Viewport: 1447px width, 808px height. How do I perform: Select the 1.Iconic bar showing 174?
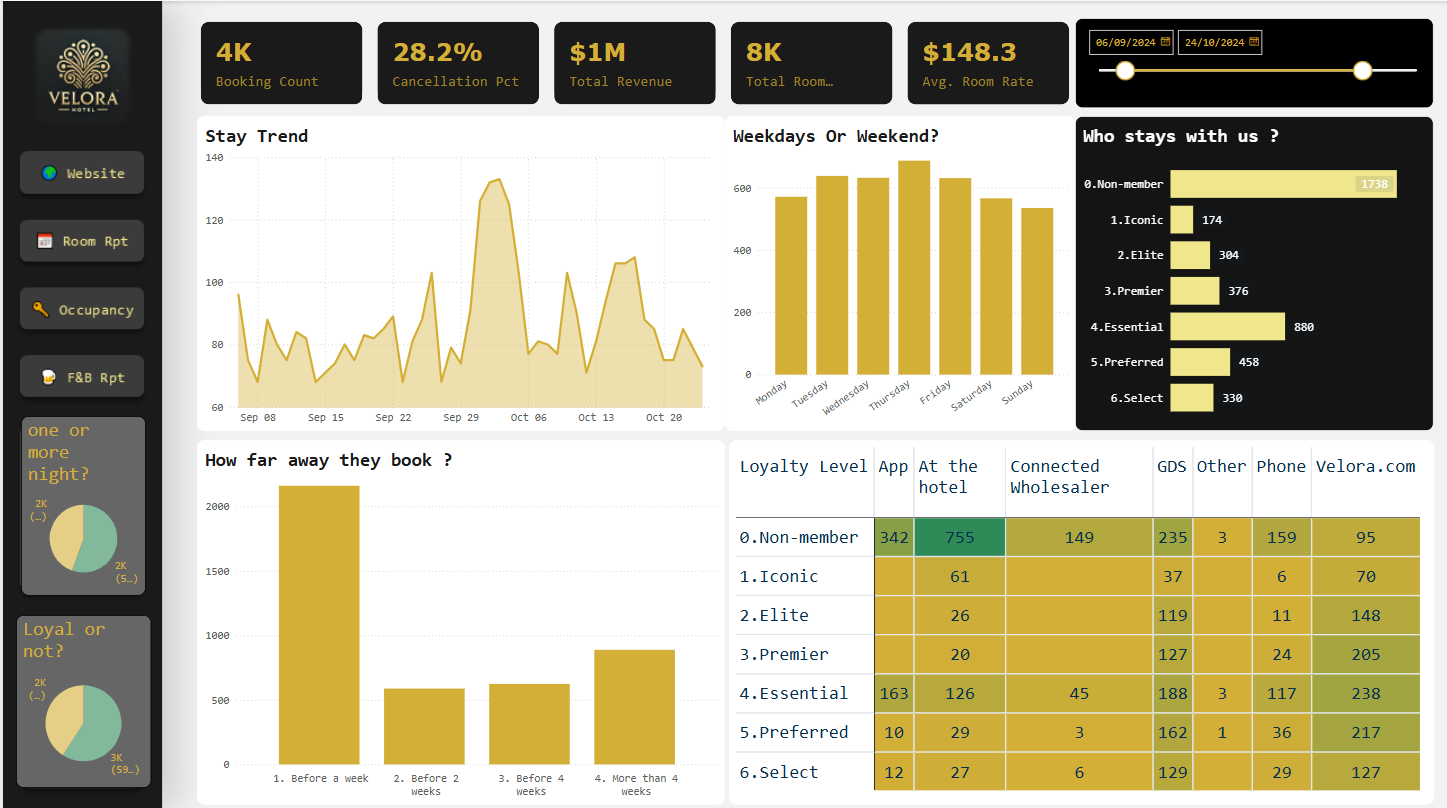[1182, 220]
